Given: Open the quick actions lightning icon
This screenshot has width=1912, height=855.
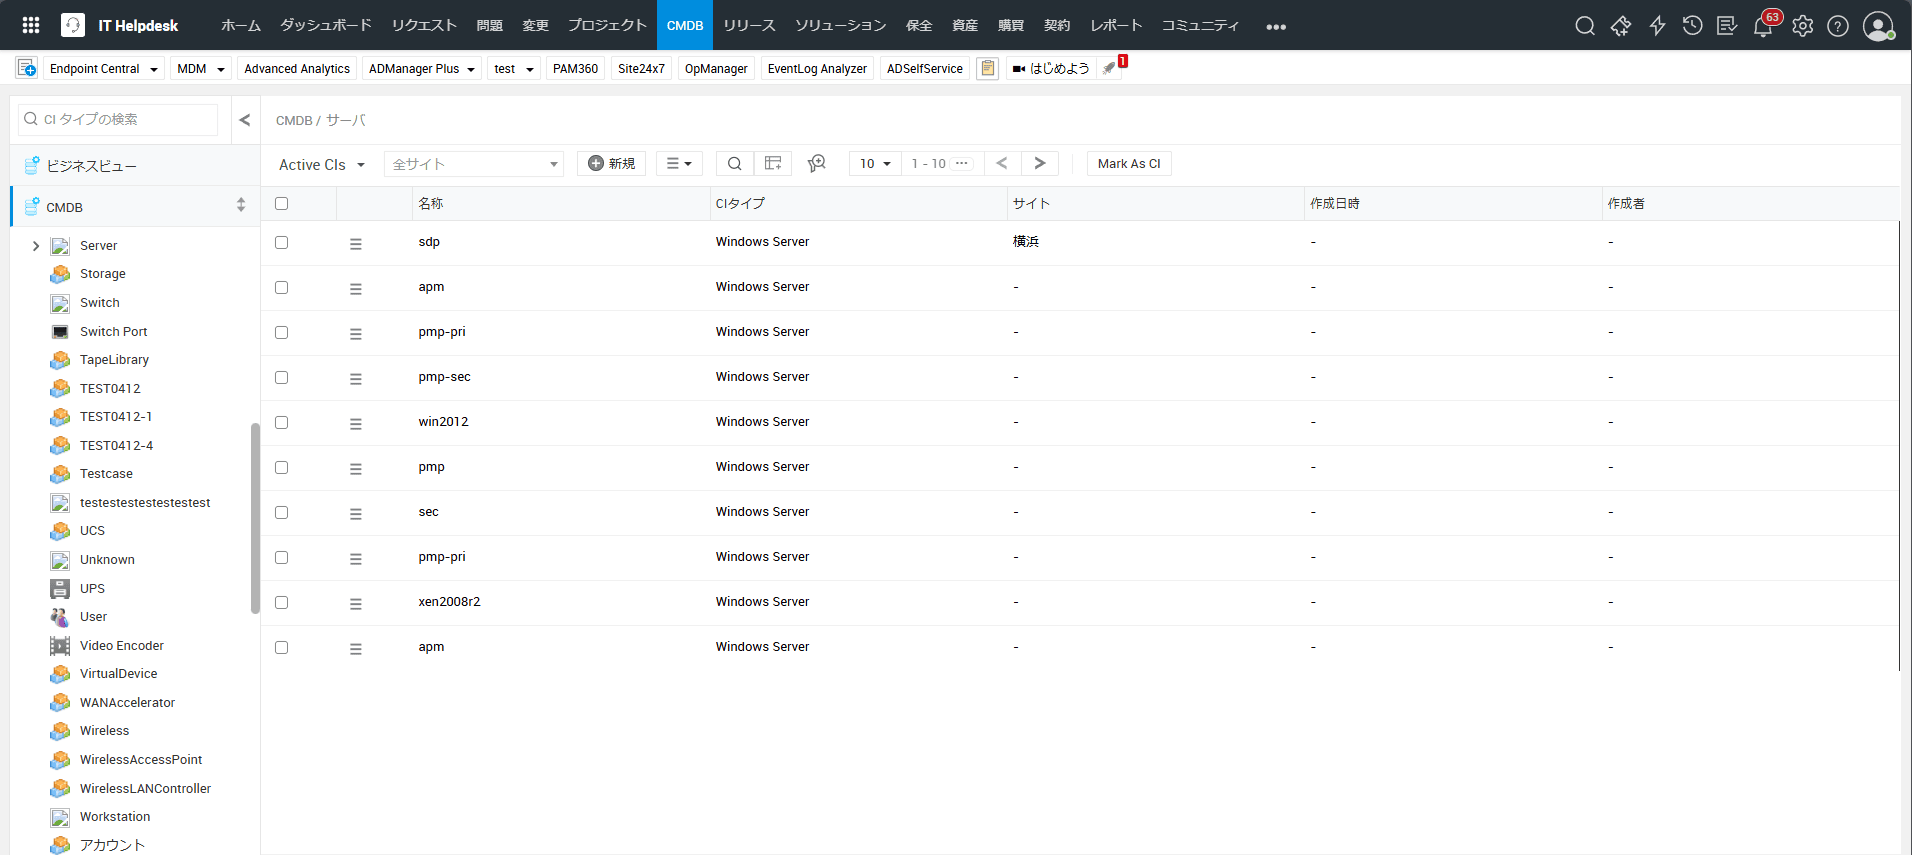Looking at the screenshot, I should (1657, 26).
